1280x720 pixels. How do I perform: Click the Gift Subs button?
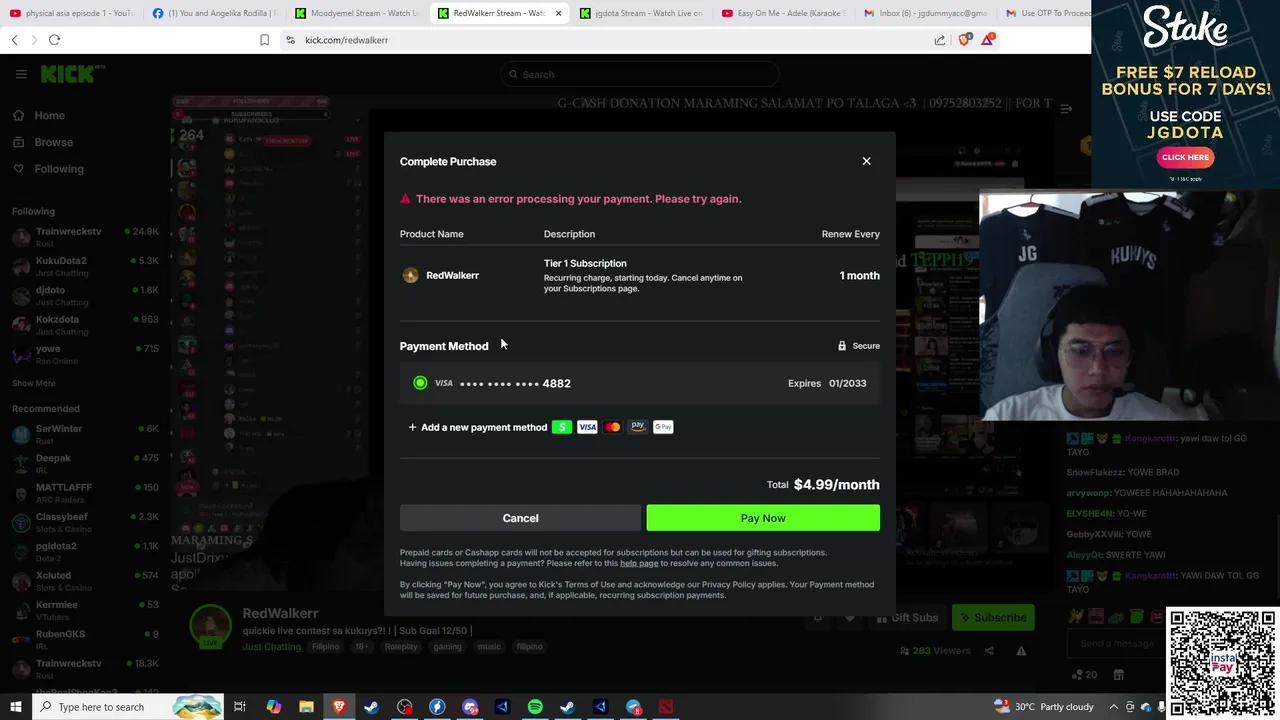pos(906,618)
